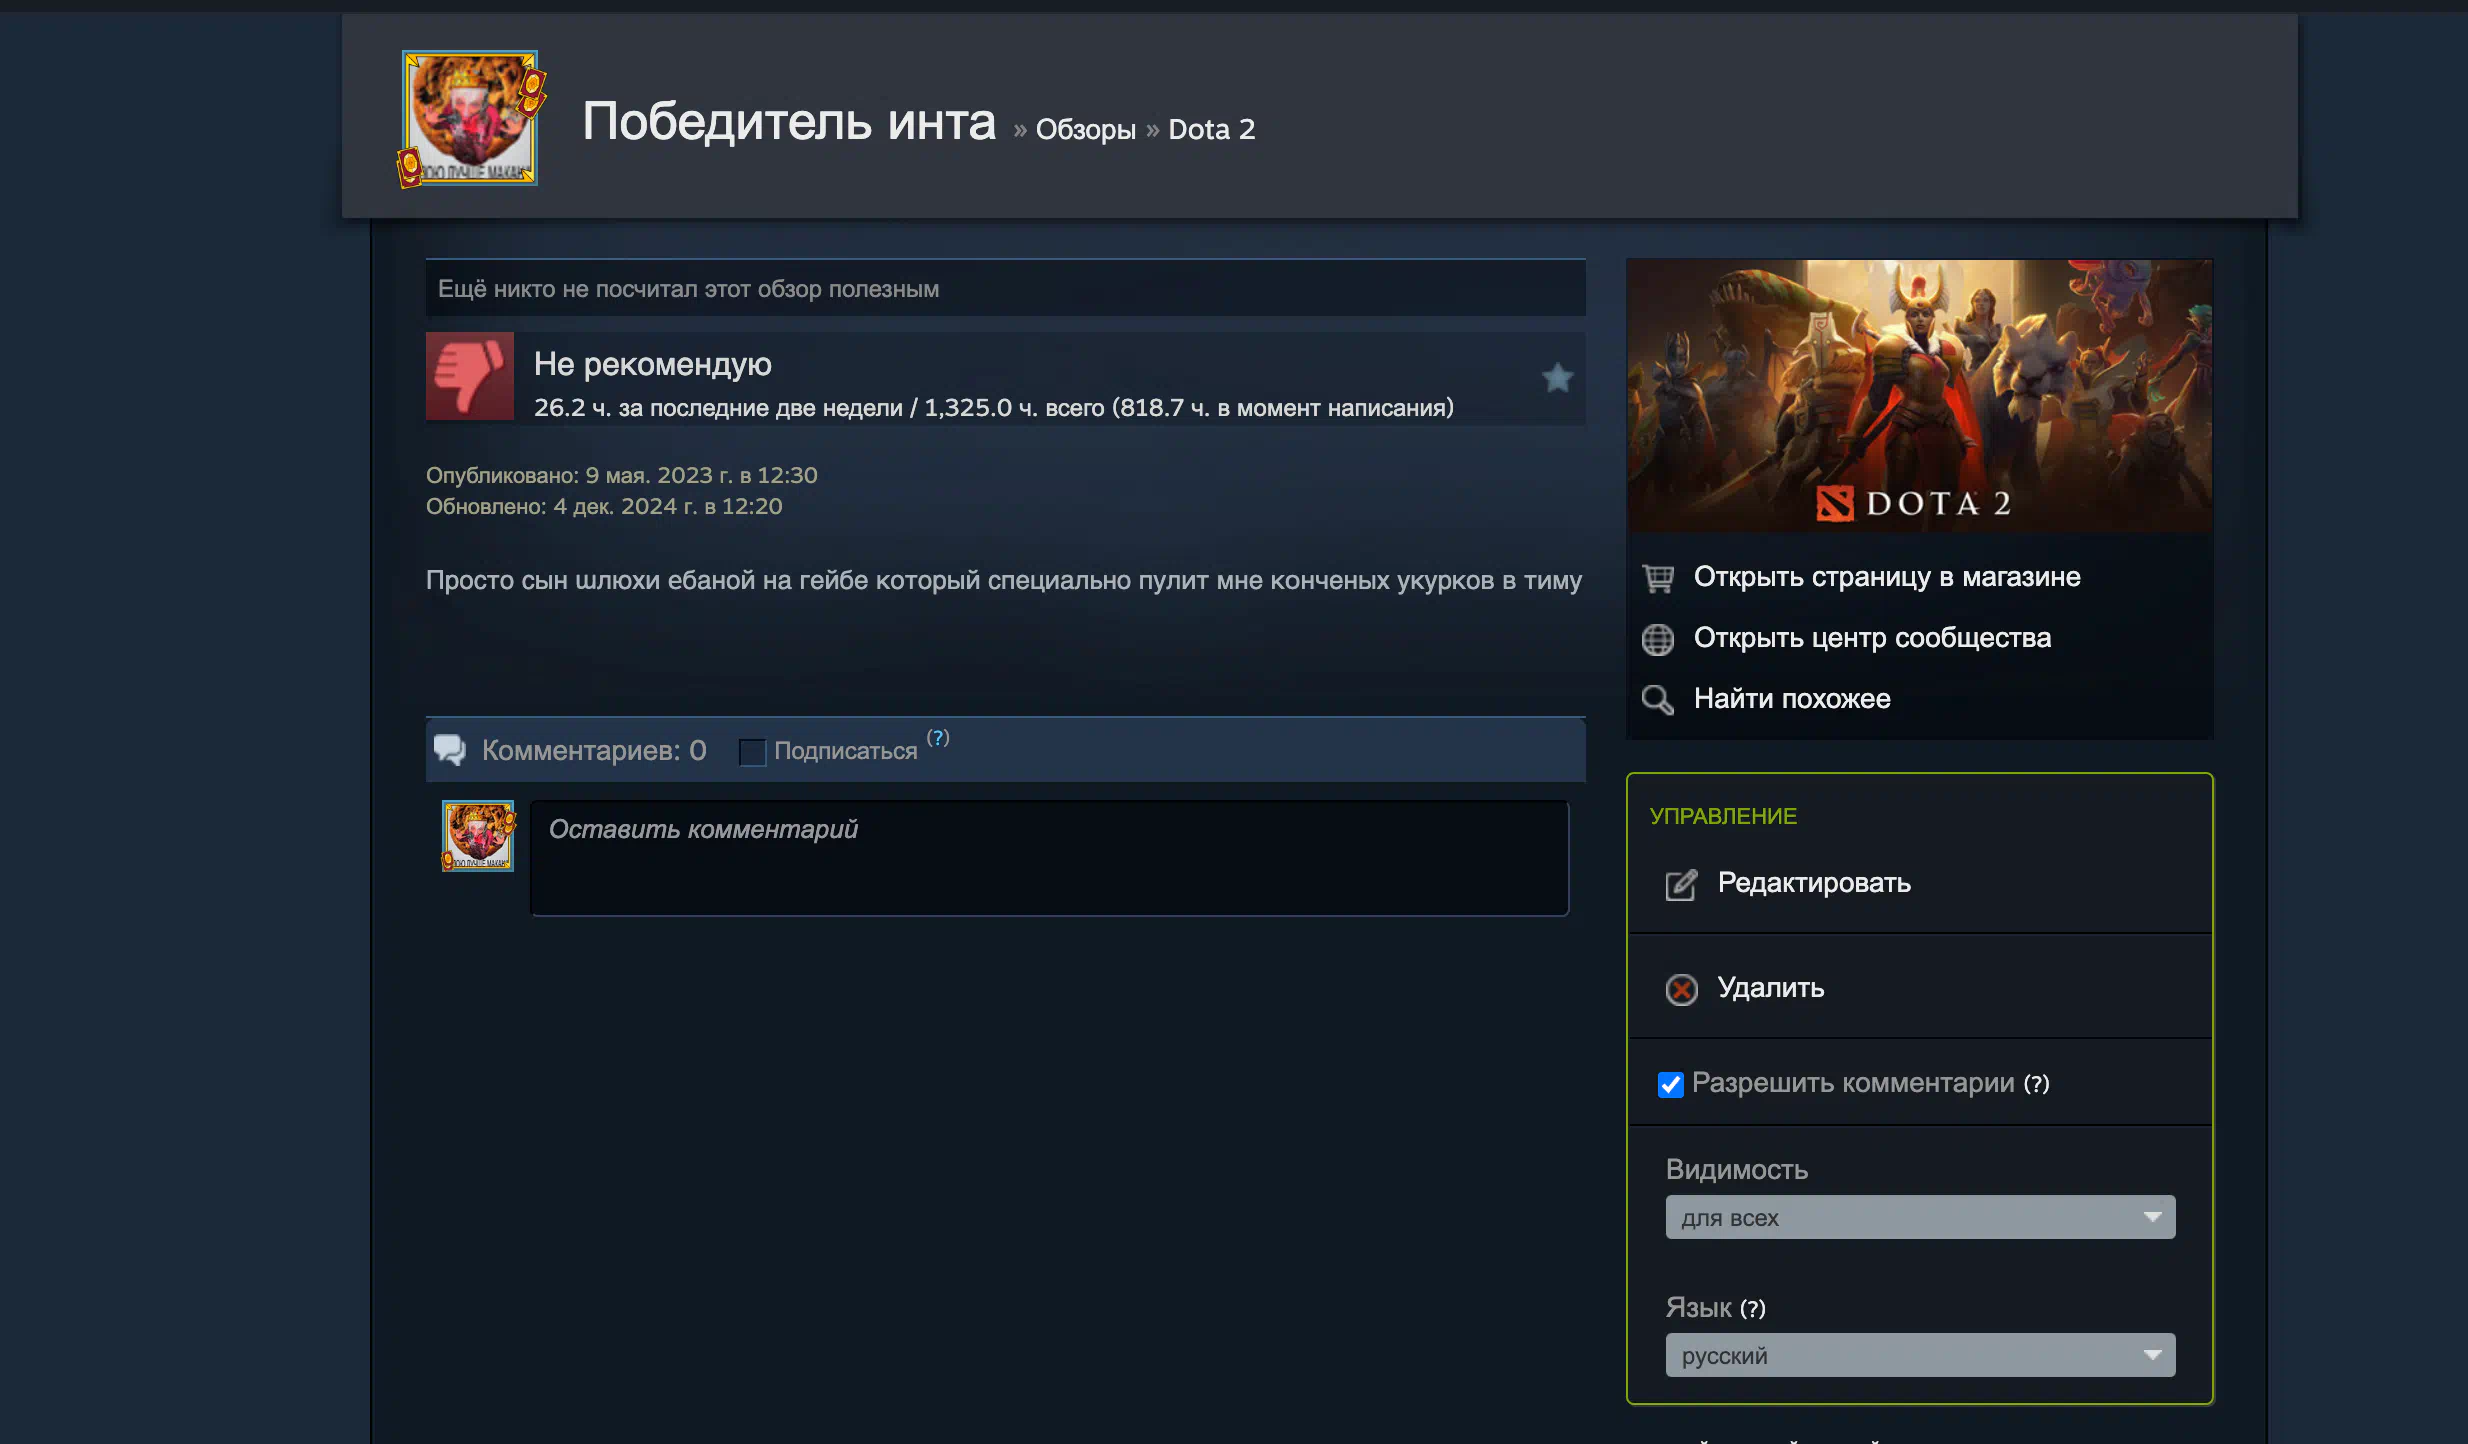Click Ещё никто не посчитал этот обзор полезным
Screen dimensions: 2468x1444
[688, 289]
